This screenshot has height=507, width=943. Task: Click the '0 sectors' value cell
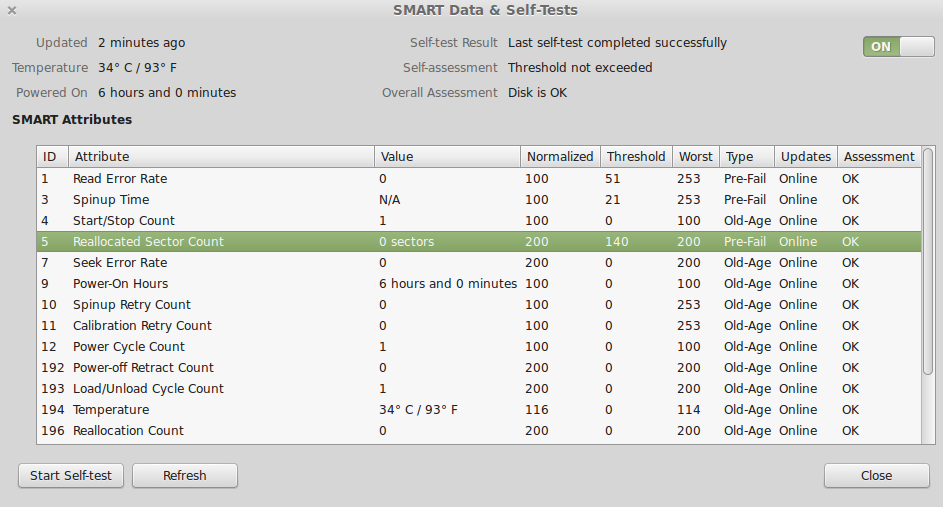tap(406, 242)
